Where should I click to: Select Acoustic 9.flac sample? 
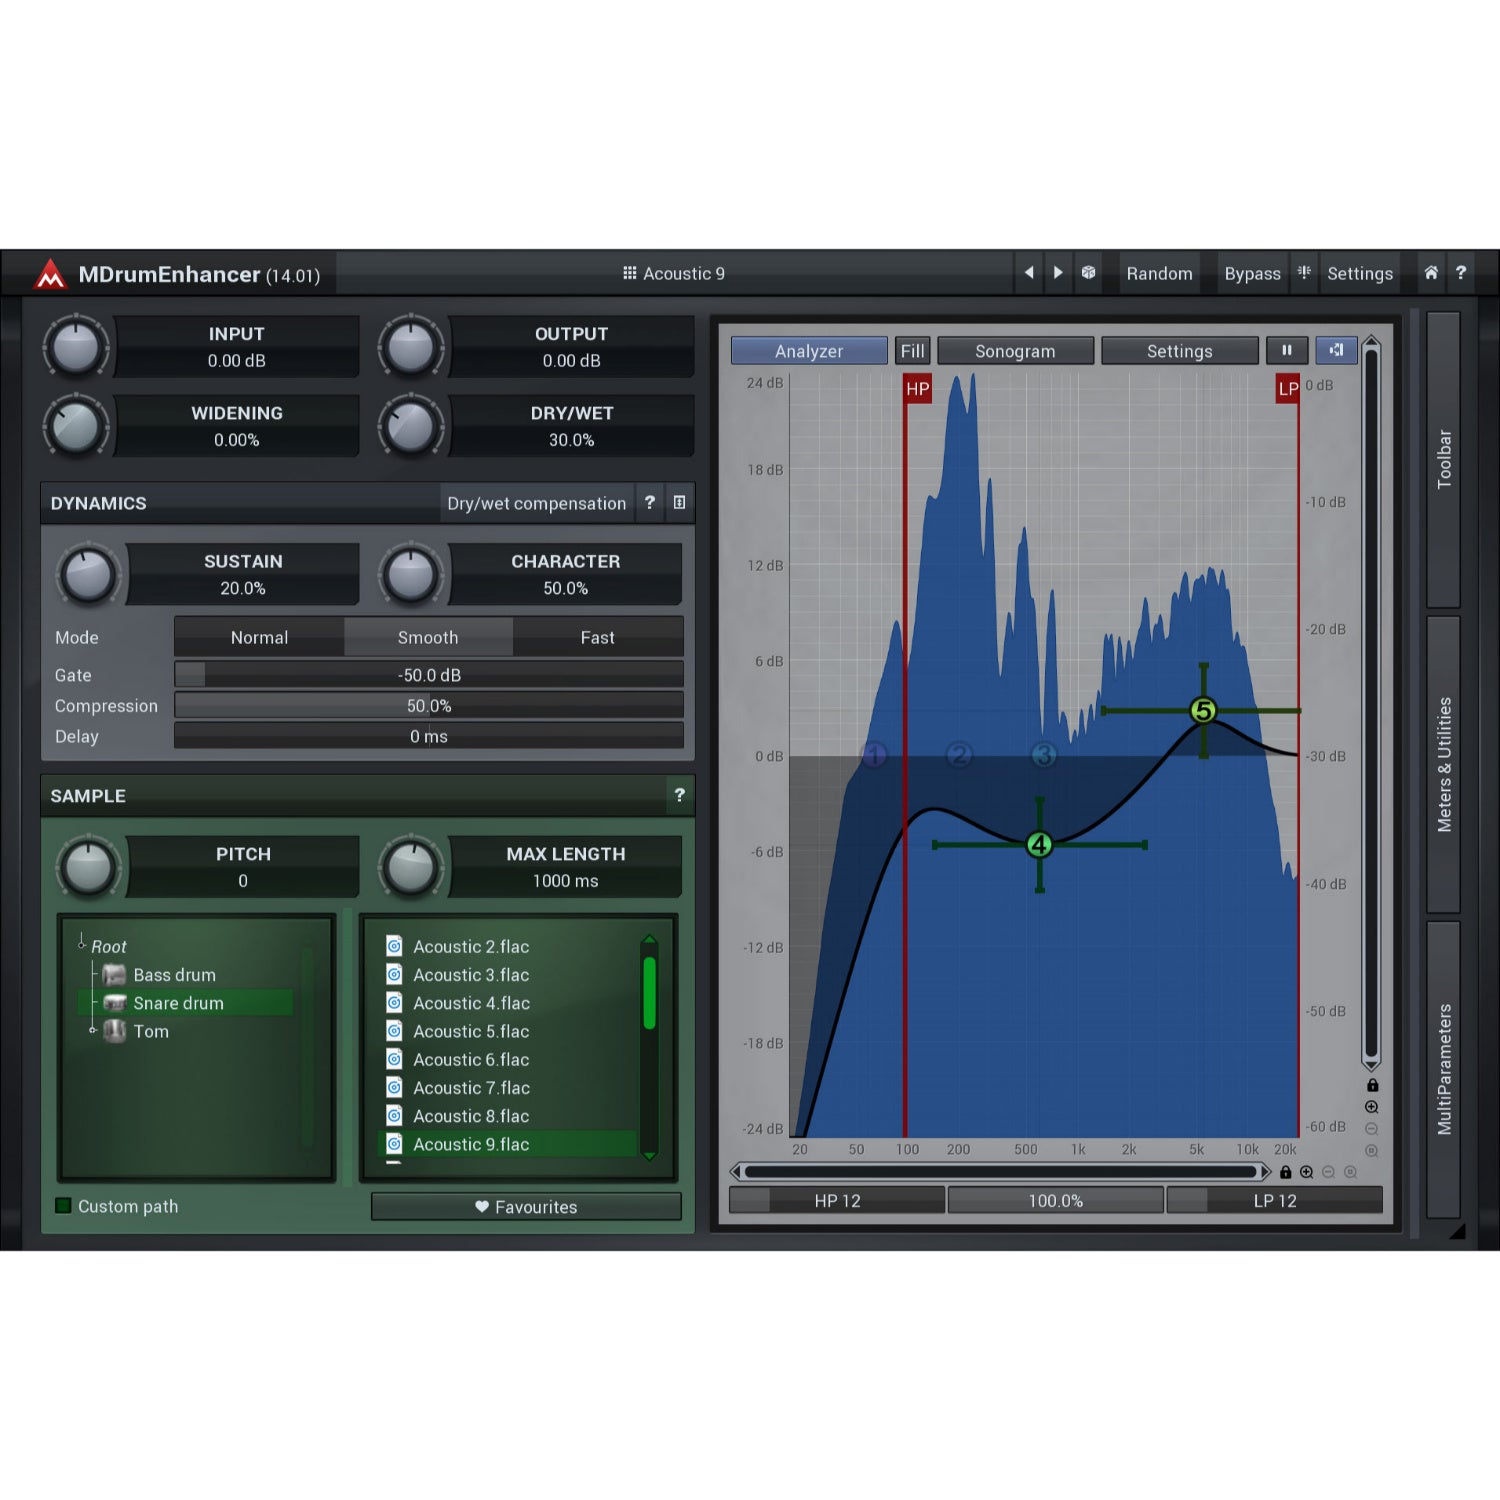510,1143
